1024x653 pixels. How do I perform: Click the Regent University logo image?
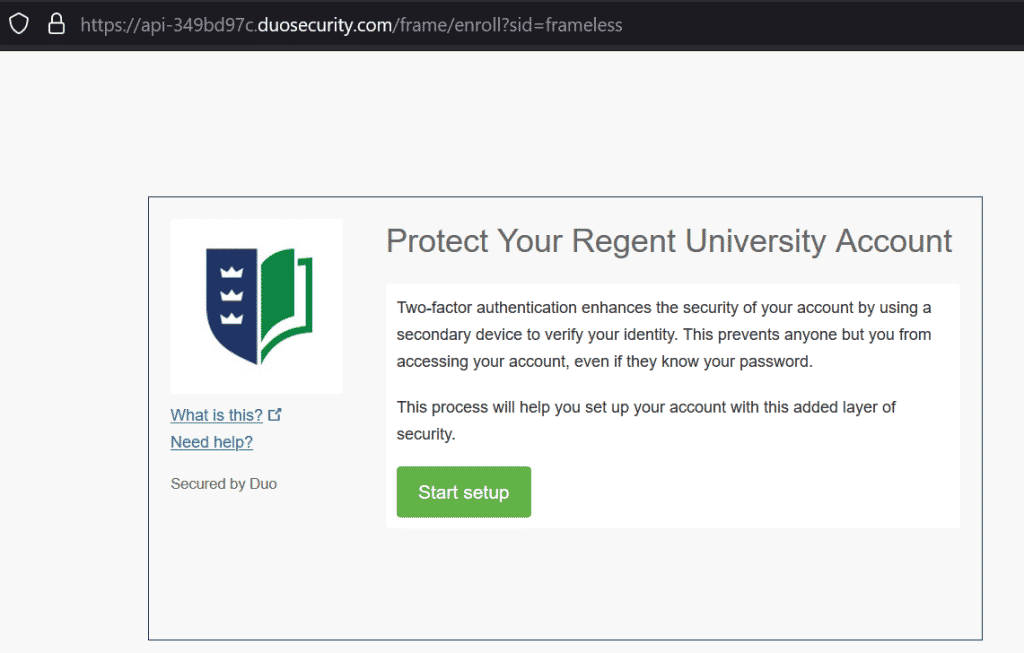click(x=257, y=306)
